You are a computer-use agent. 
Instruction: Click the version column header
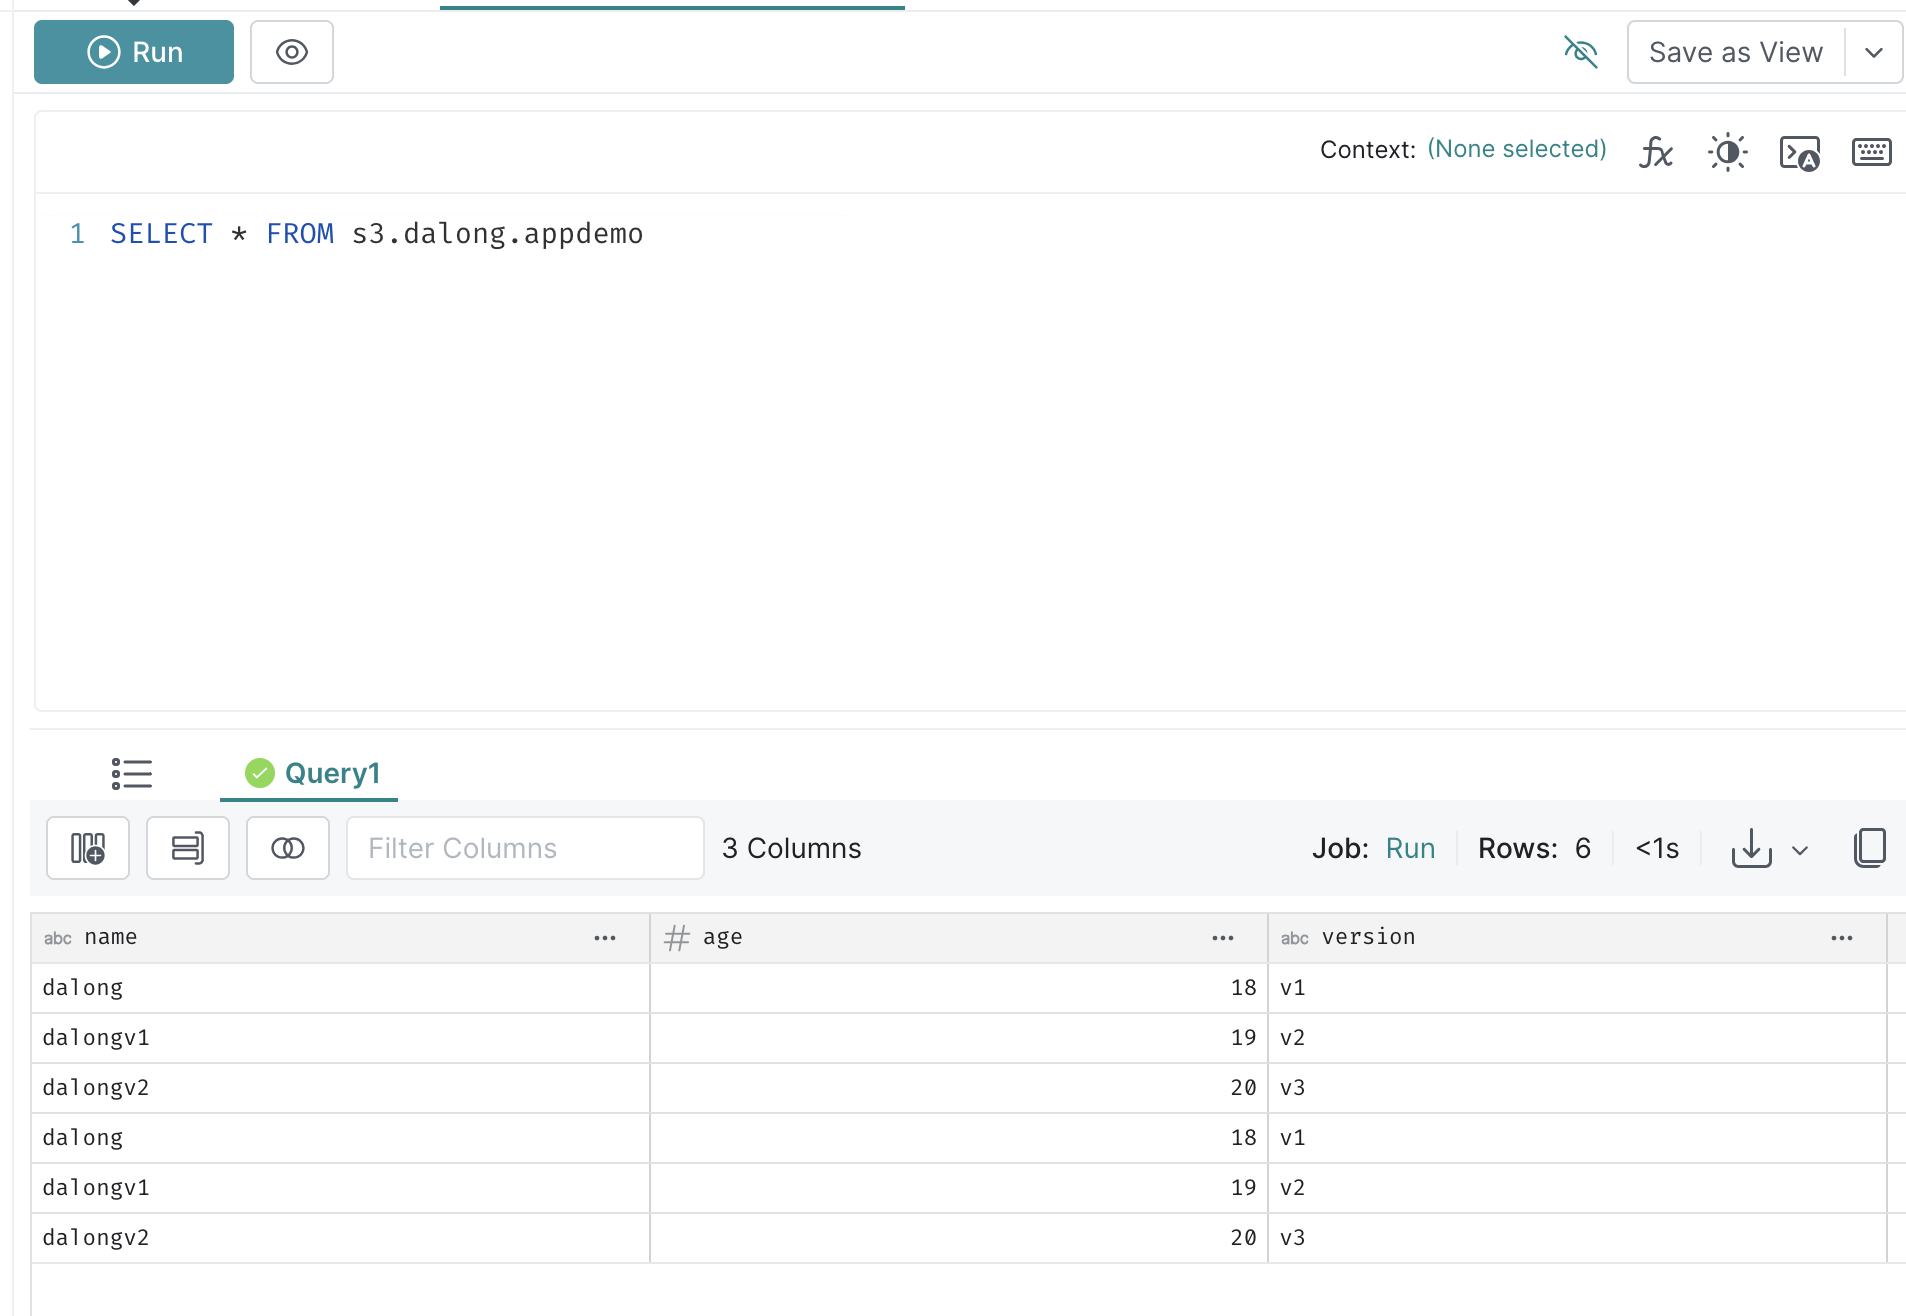click(1577, 938)
